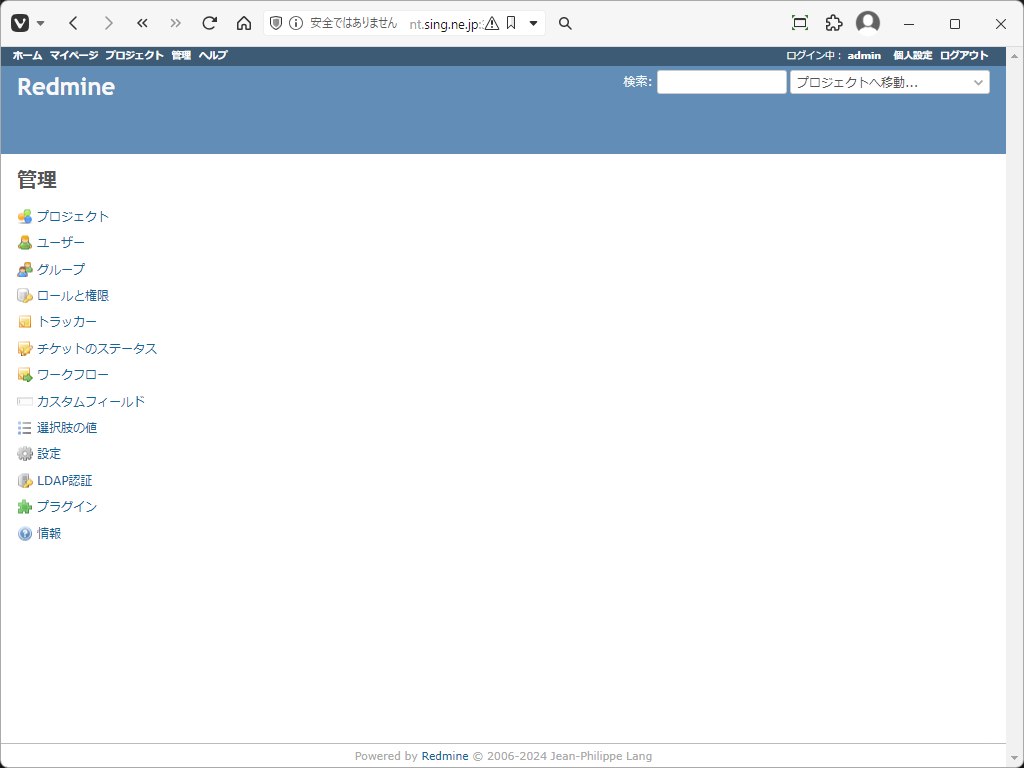Open 管理 in top menu
Viewport: 1024px width, 768px height.
click(181, 56)
